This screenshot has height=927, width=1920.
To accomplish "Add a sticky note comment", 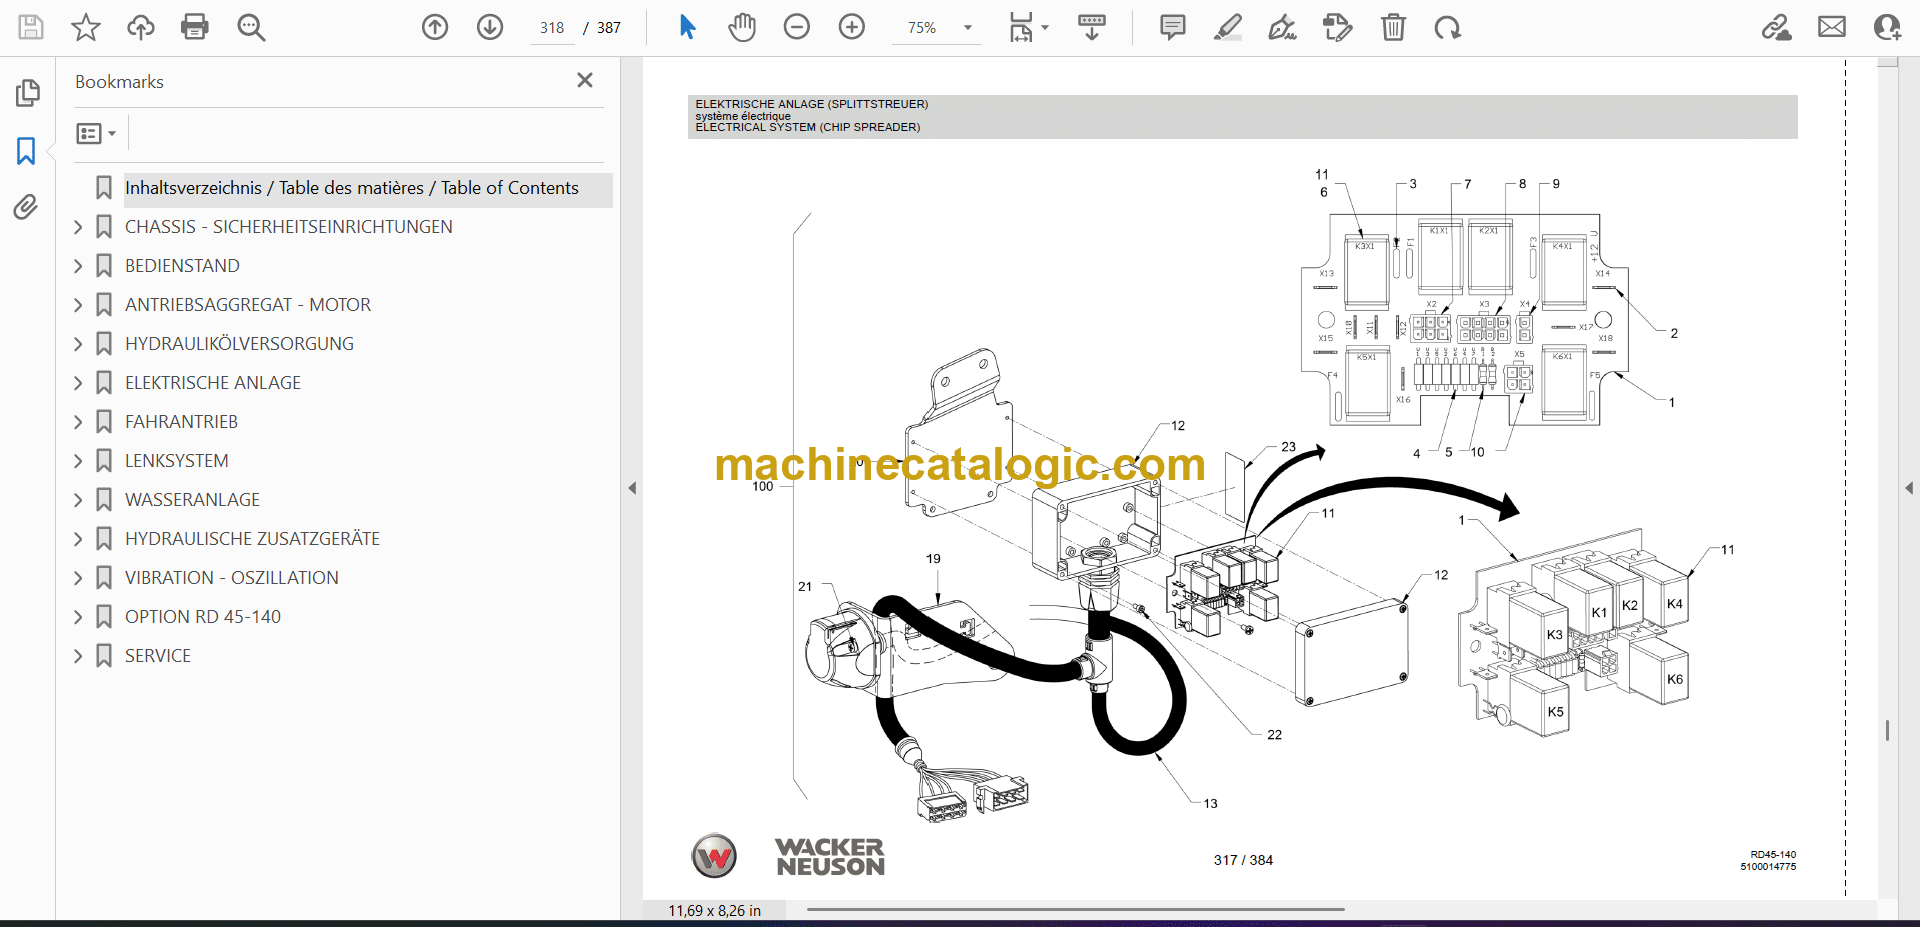I will tap(1172, 27).
